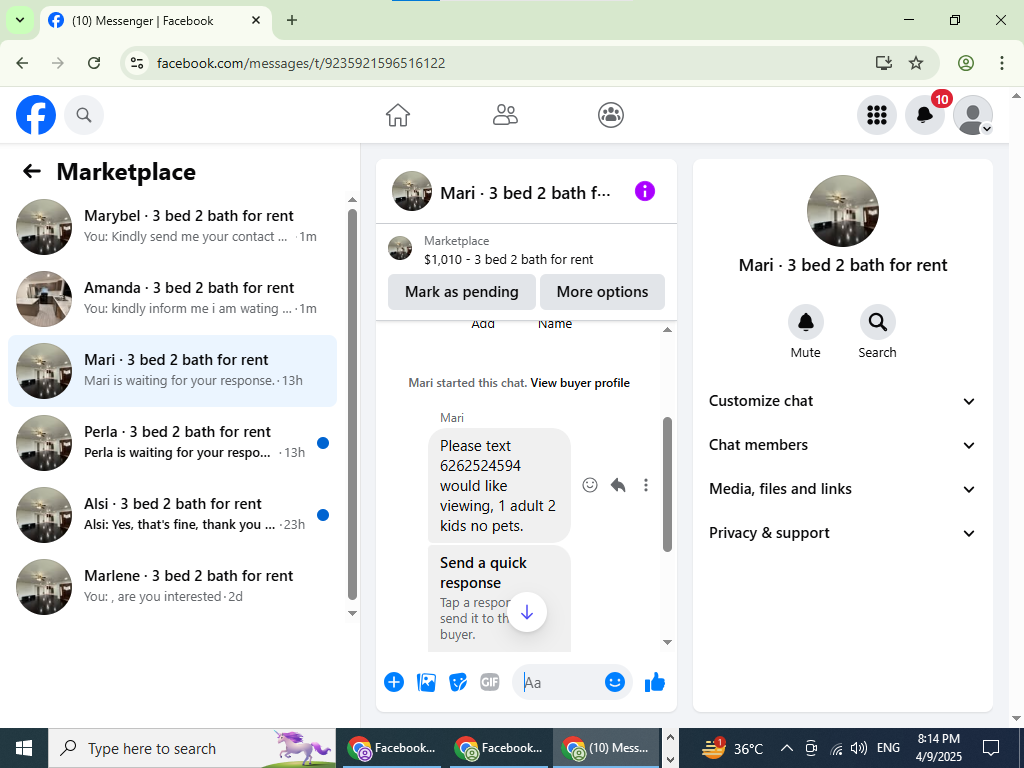Viewport: 1024px width, 768px height.
Task: Open Marlene's conversation in the list
Action: [172, 586]
